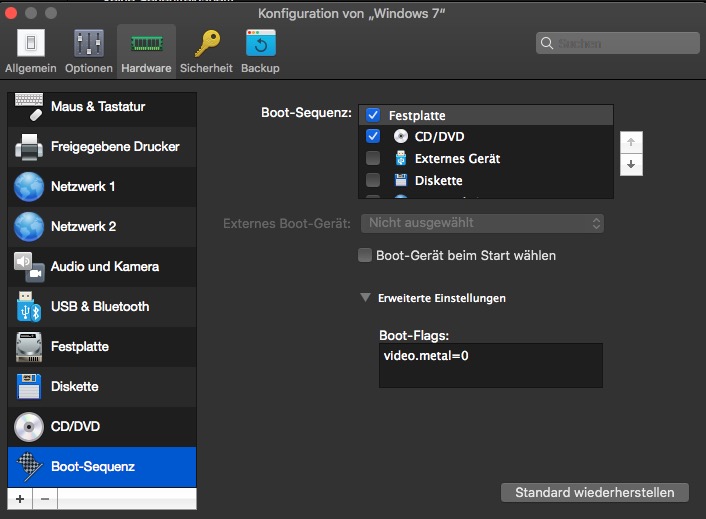Click the Externes Gerät USB icon in boot list
Viewport: 706px width, 519px height.
[401, 158]
